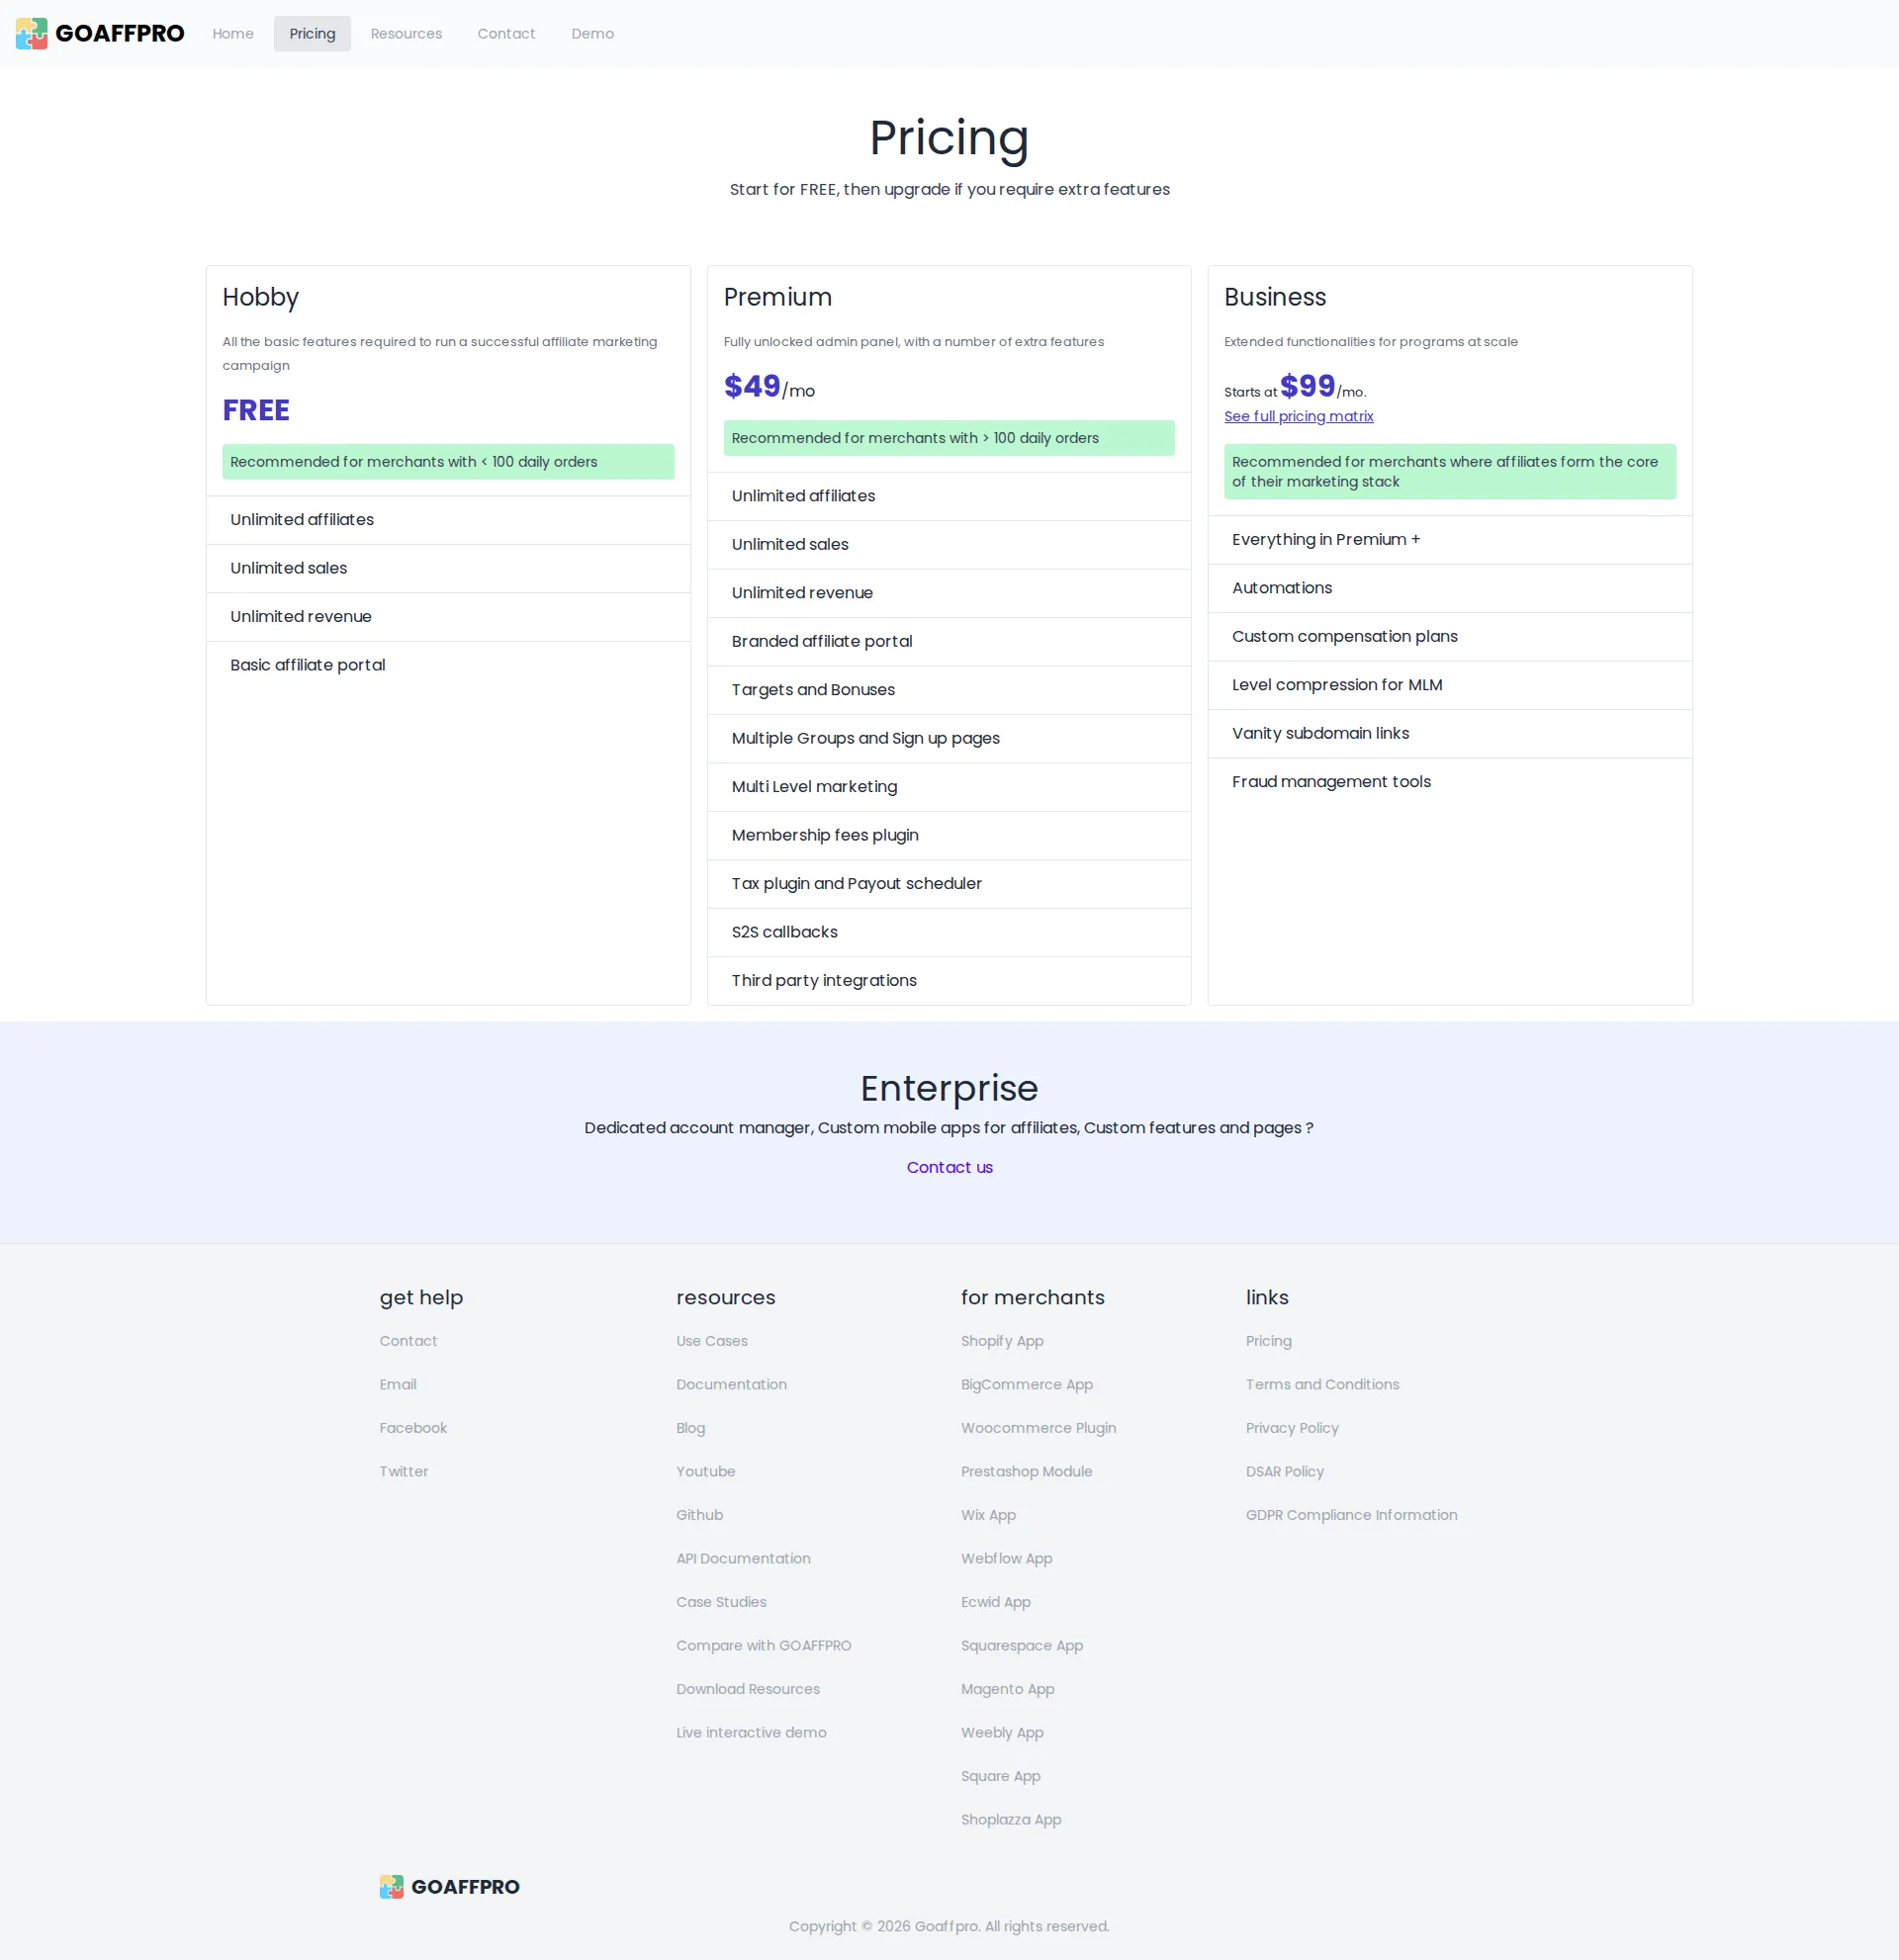
Task: Go to the Demo page from navigation
Action: pyautogui.click(x=592, y=33)
